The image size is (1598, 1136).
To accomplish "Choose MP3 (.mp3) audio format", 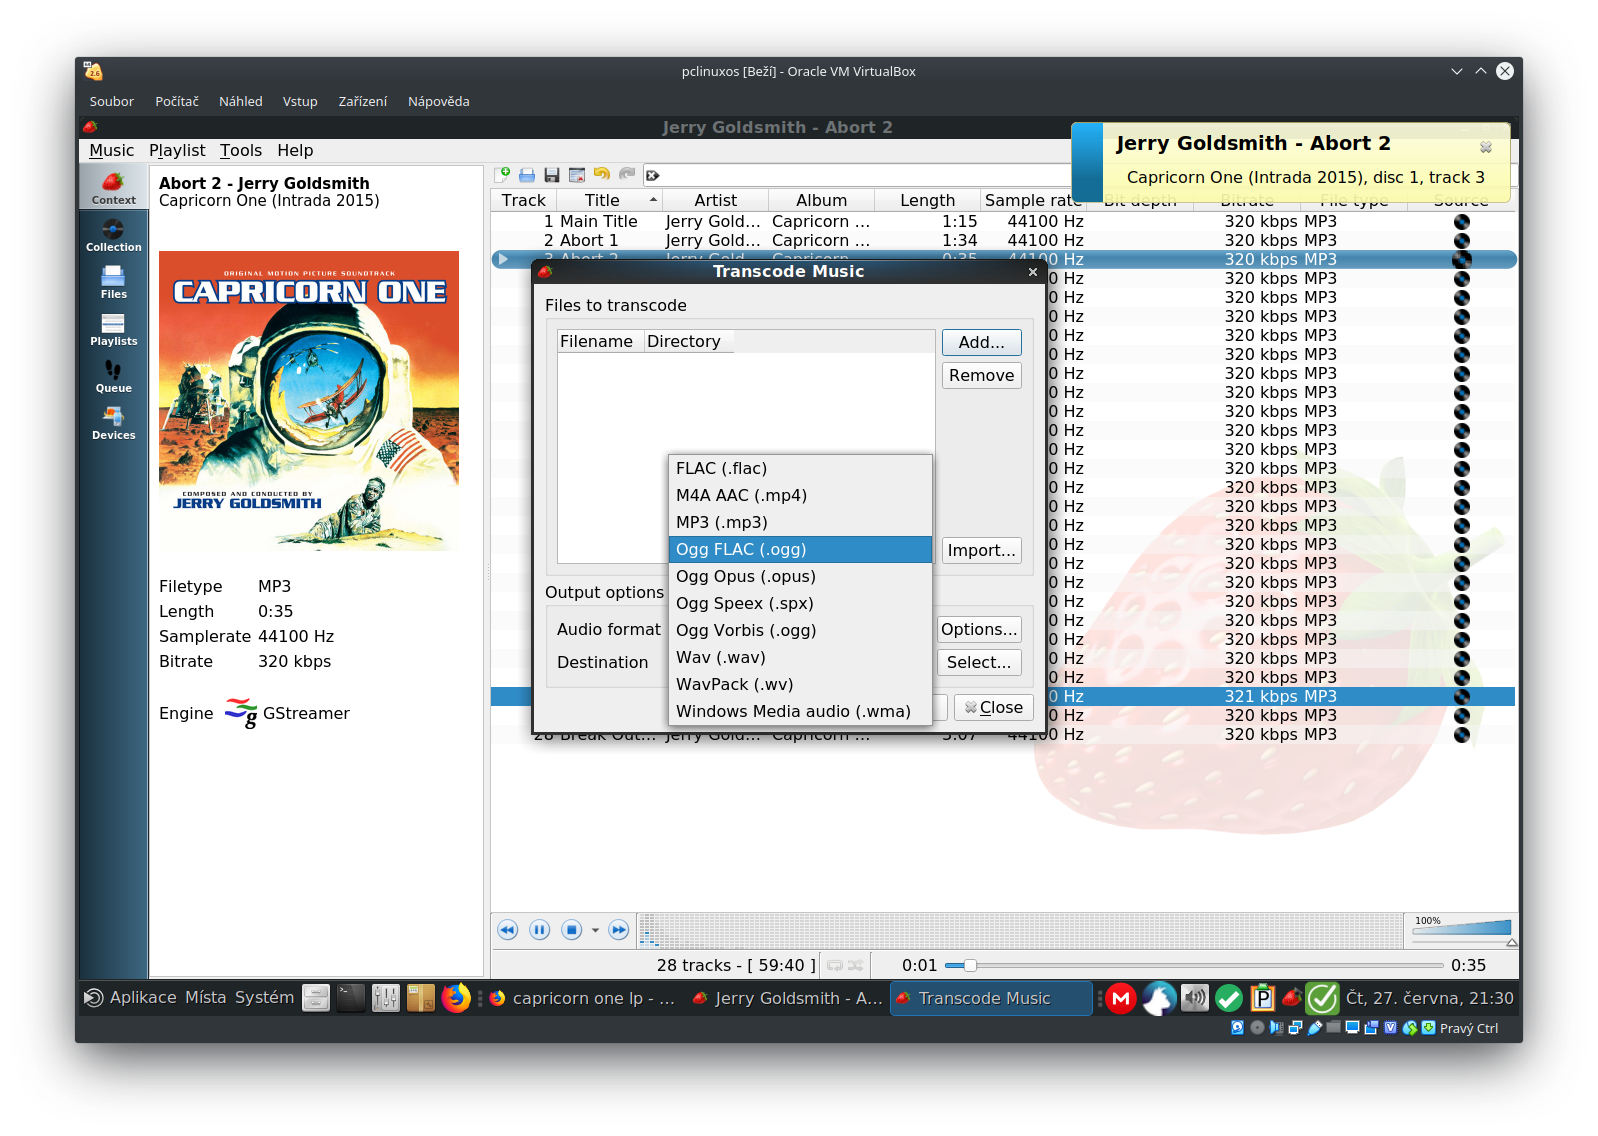I will tap(800, 523).
